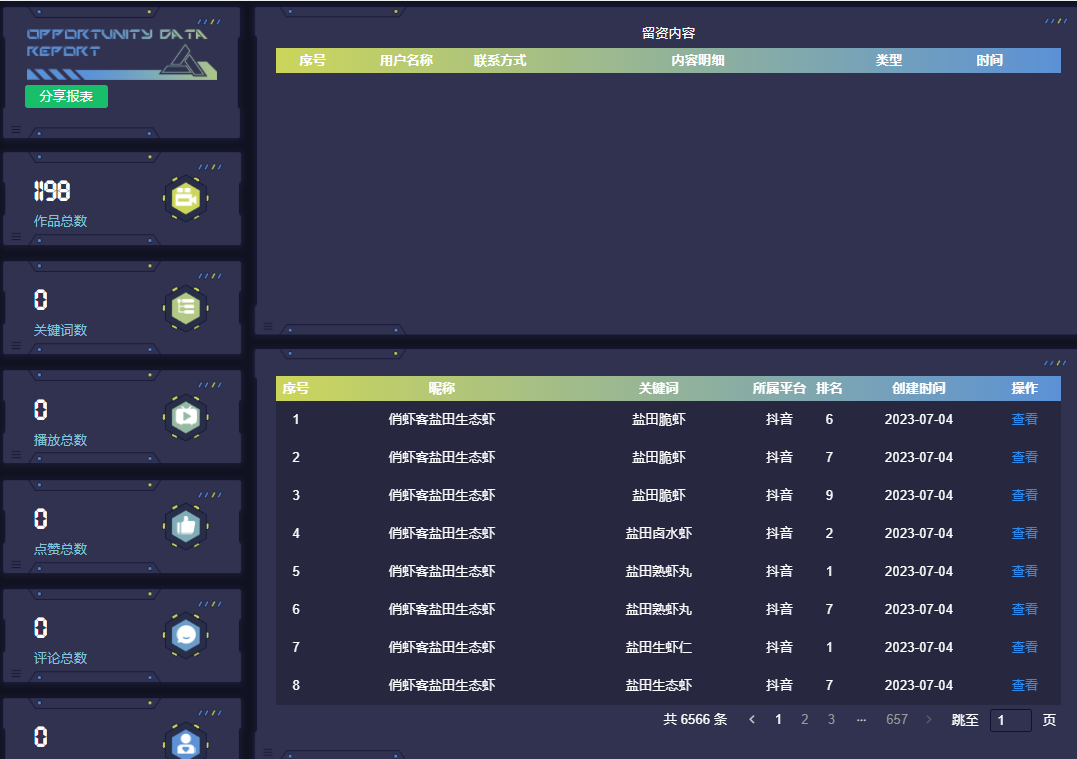Click the 用户名称 header in 留资内容
This screenshot has width=1077, height=759.
[x=406, y=60]
